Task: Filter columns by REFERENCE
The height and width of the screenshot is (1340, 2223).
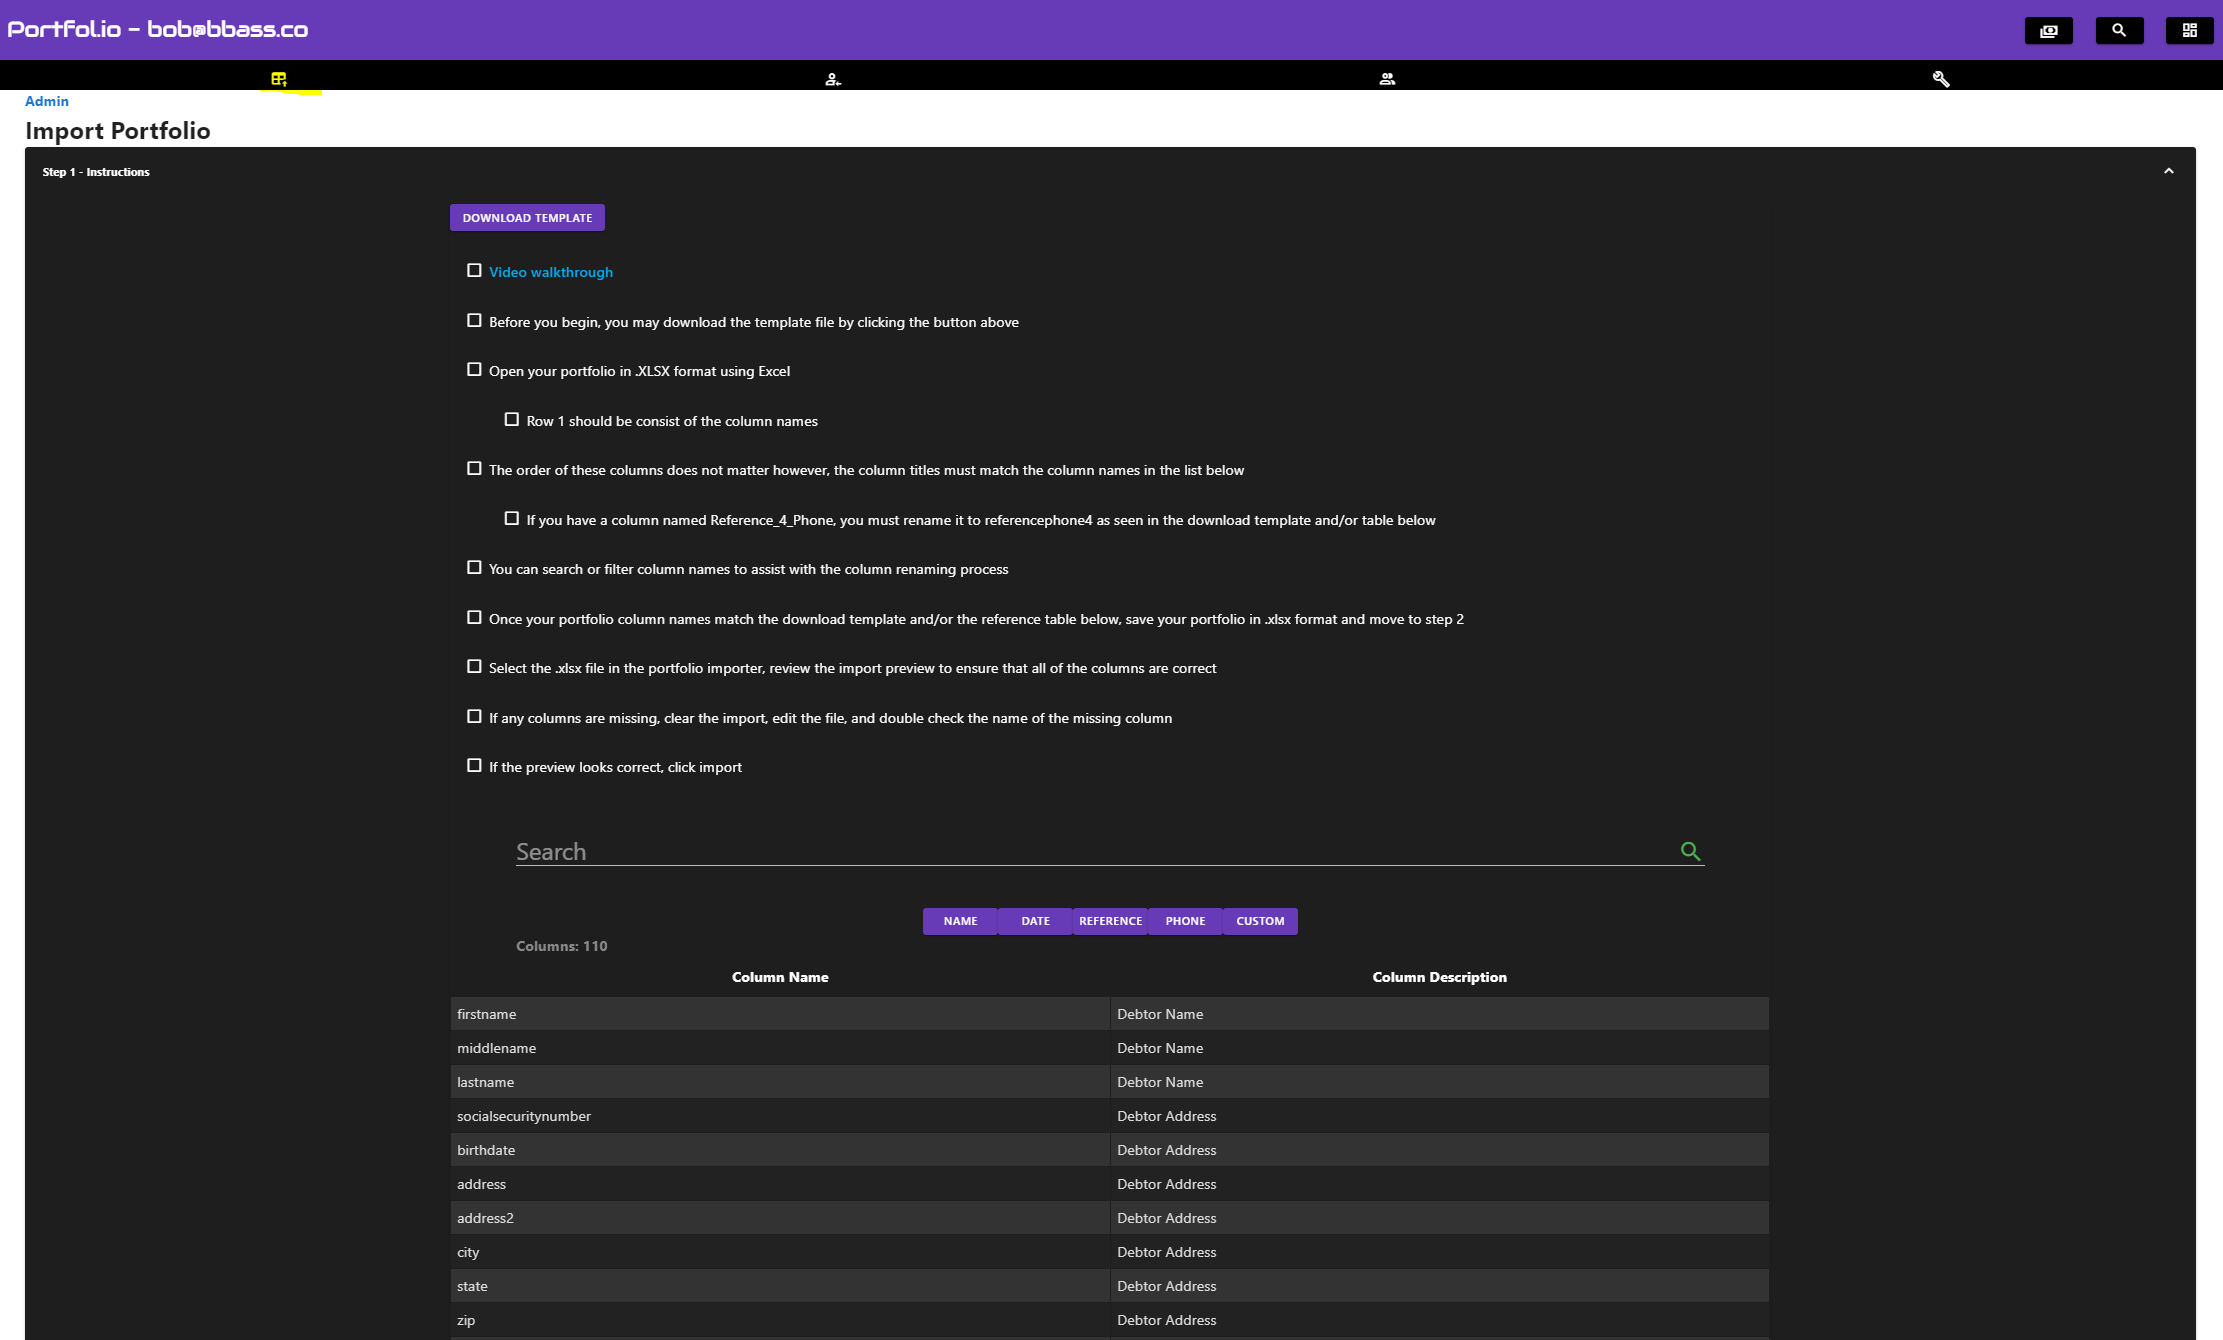Action: pos(1110,921)
